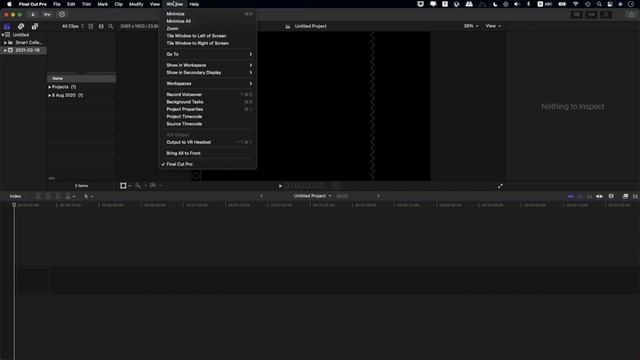Click the keyword editor key button
This screenshot has width=640, height=360.
coord(47,14)
